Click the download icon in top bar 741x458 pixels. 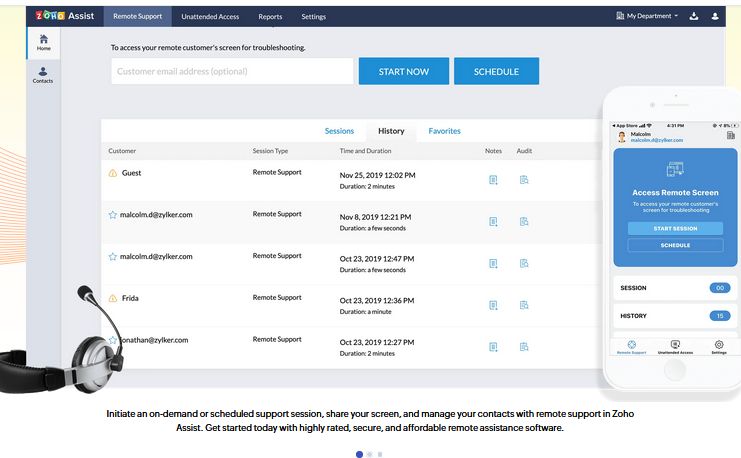tap(694, 16)
